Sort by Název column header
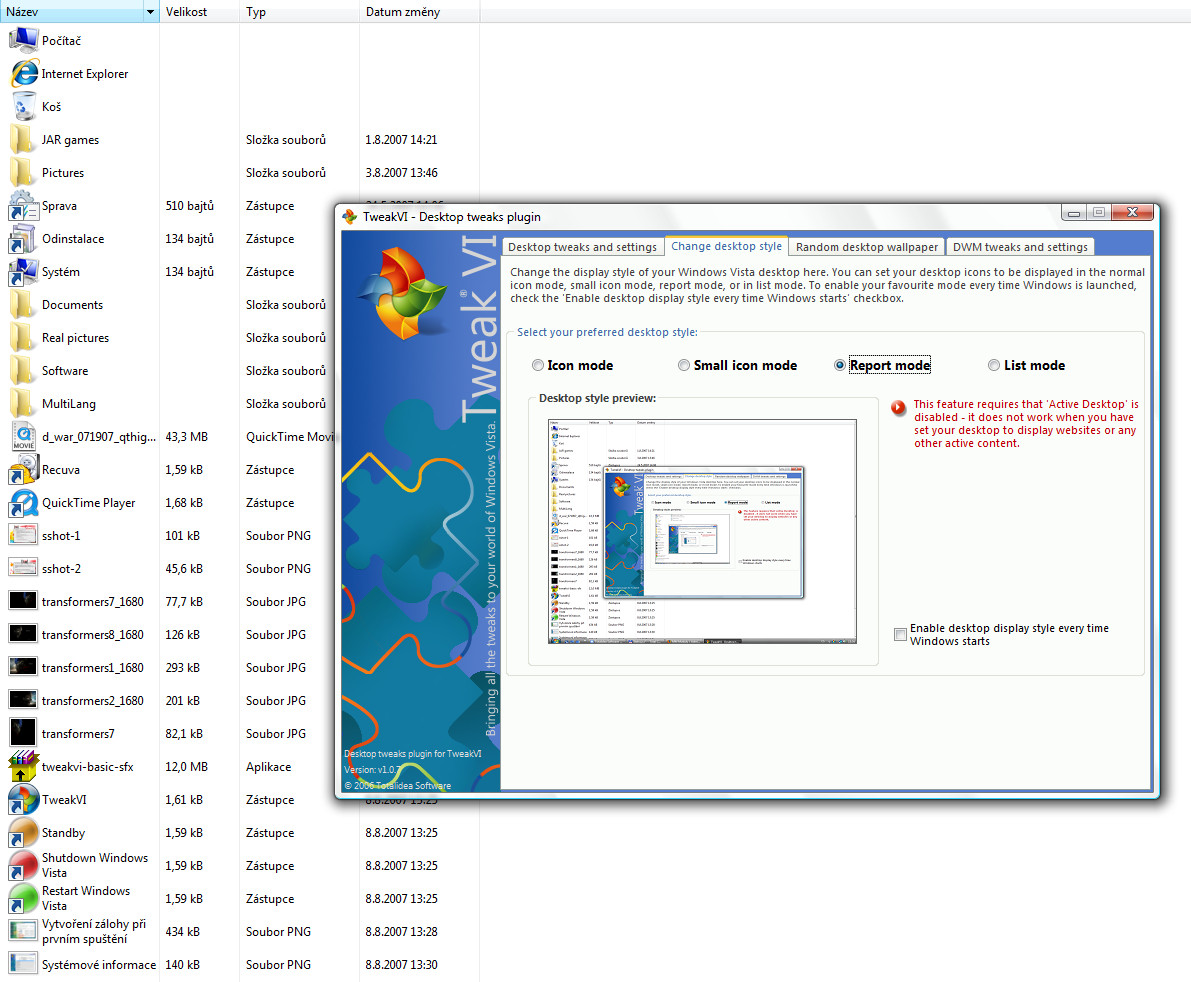The image size is (1191, 982). click(71, 12)
